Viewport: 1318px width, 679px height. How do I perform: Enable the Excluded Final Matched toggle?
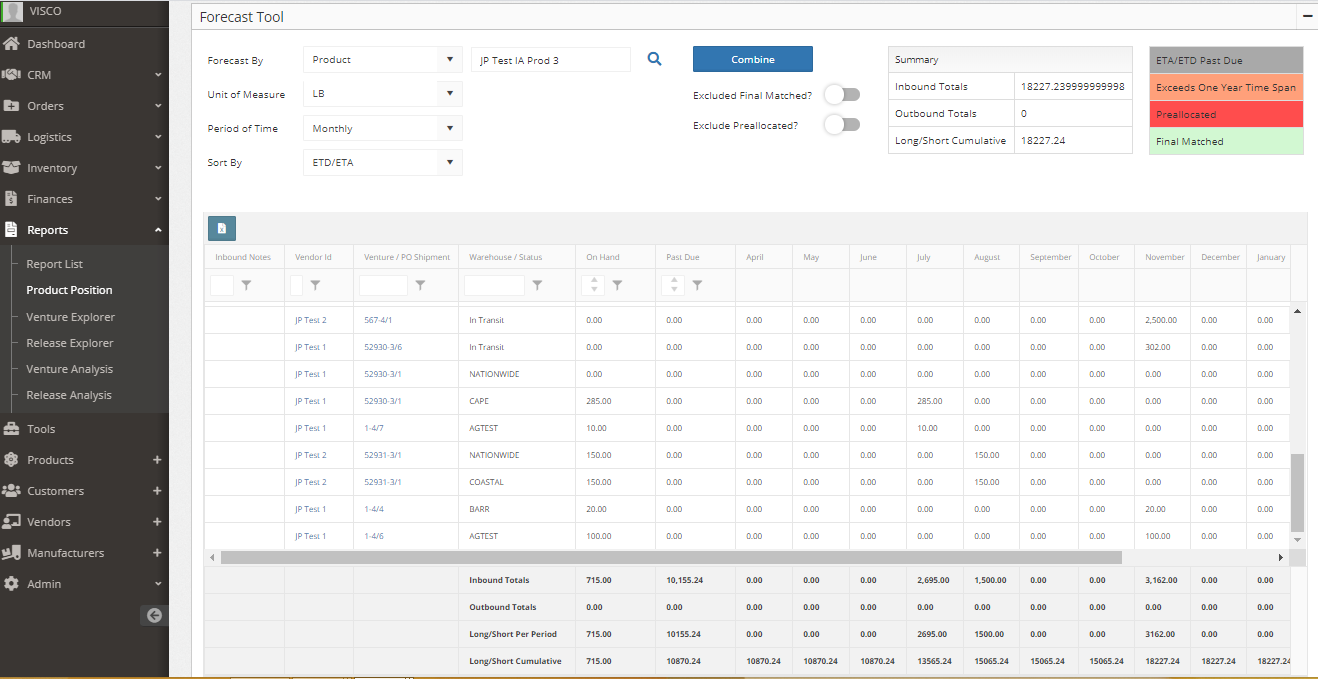[x=842, y=94]
